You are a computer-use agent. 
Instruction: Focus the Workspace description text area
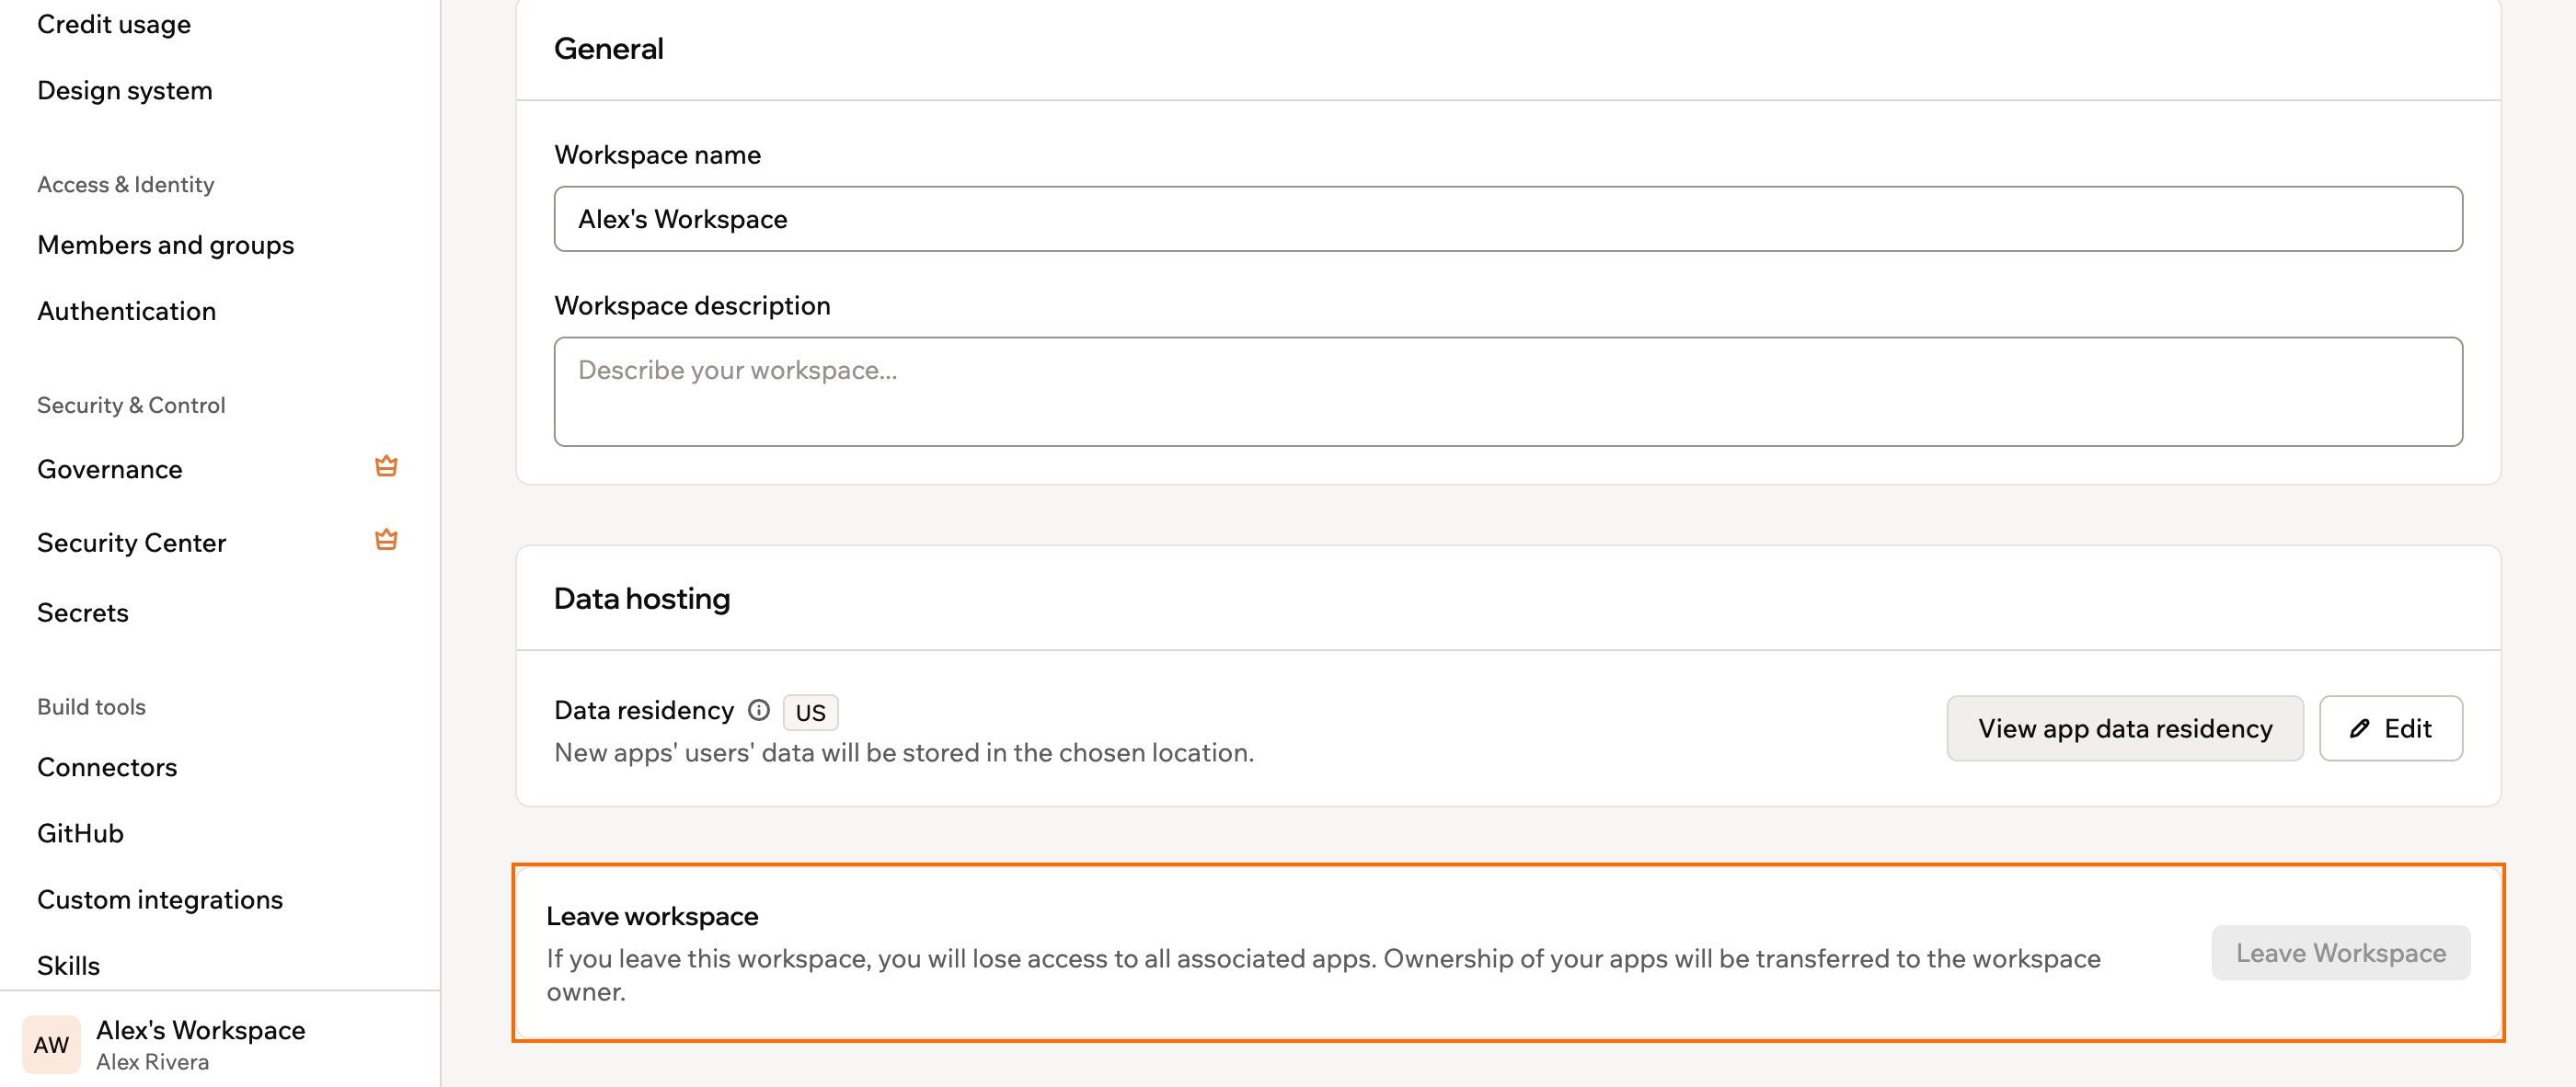pyautogui.click(x=1508, y=392)
